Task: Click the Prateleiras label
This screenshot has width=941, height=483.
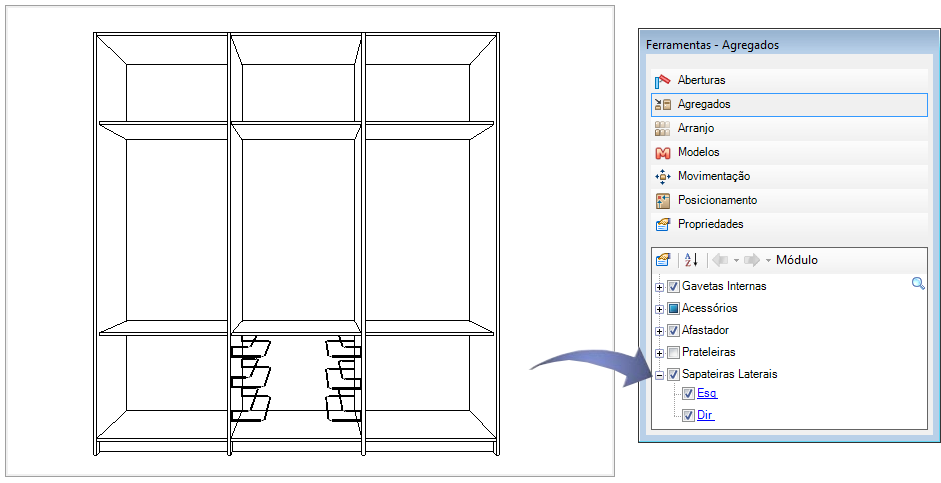Action: (708, 352)
